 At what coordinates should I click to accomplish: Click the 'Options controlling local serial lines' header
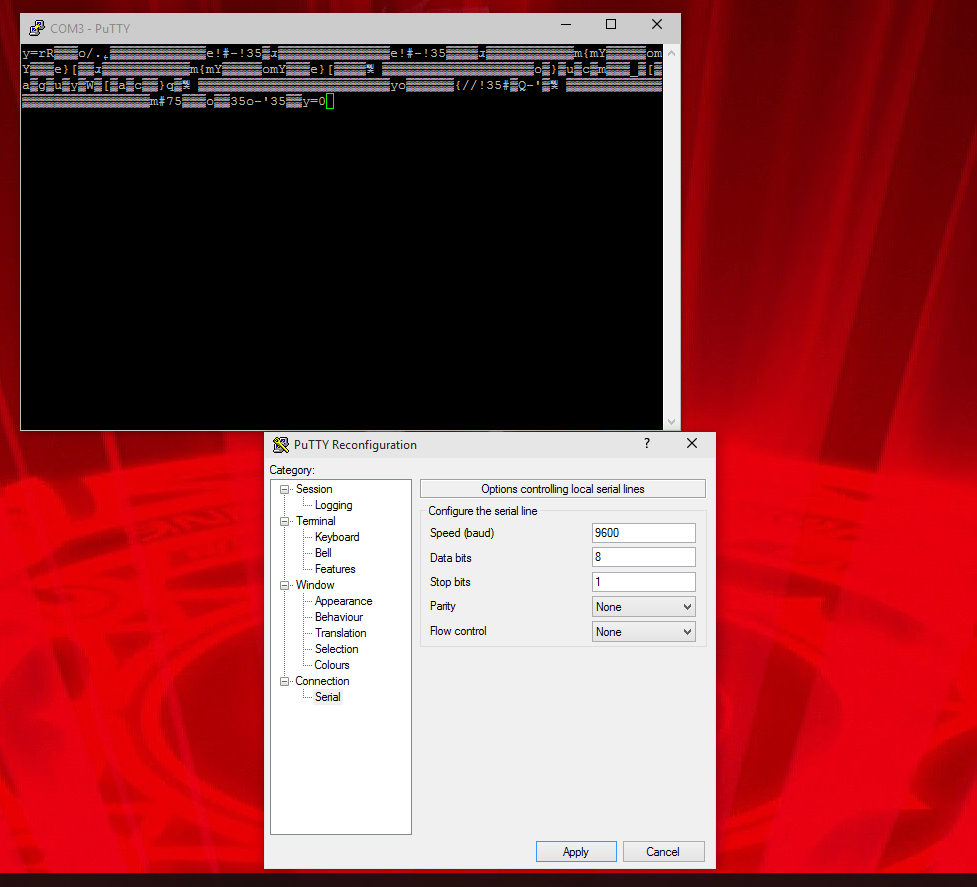pos(563,489)
